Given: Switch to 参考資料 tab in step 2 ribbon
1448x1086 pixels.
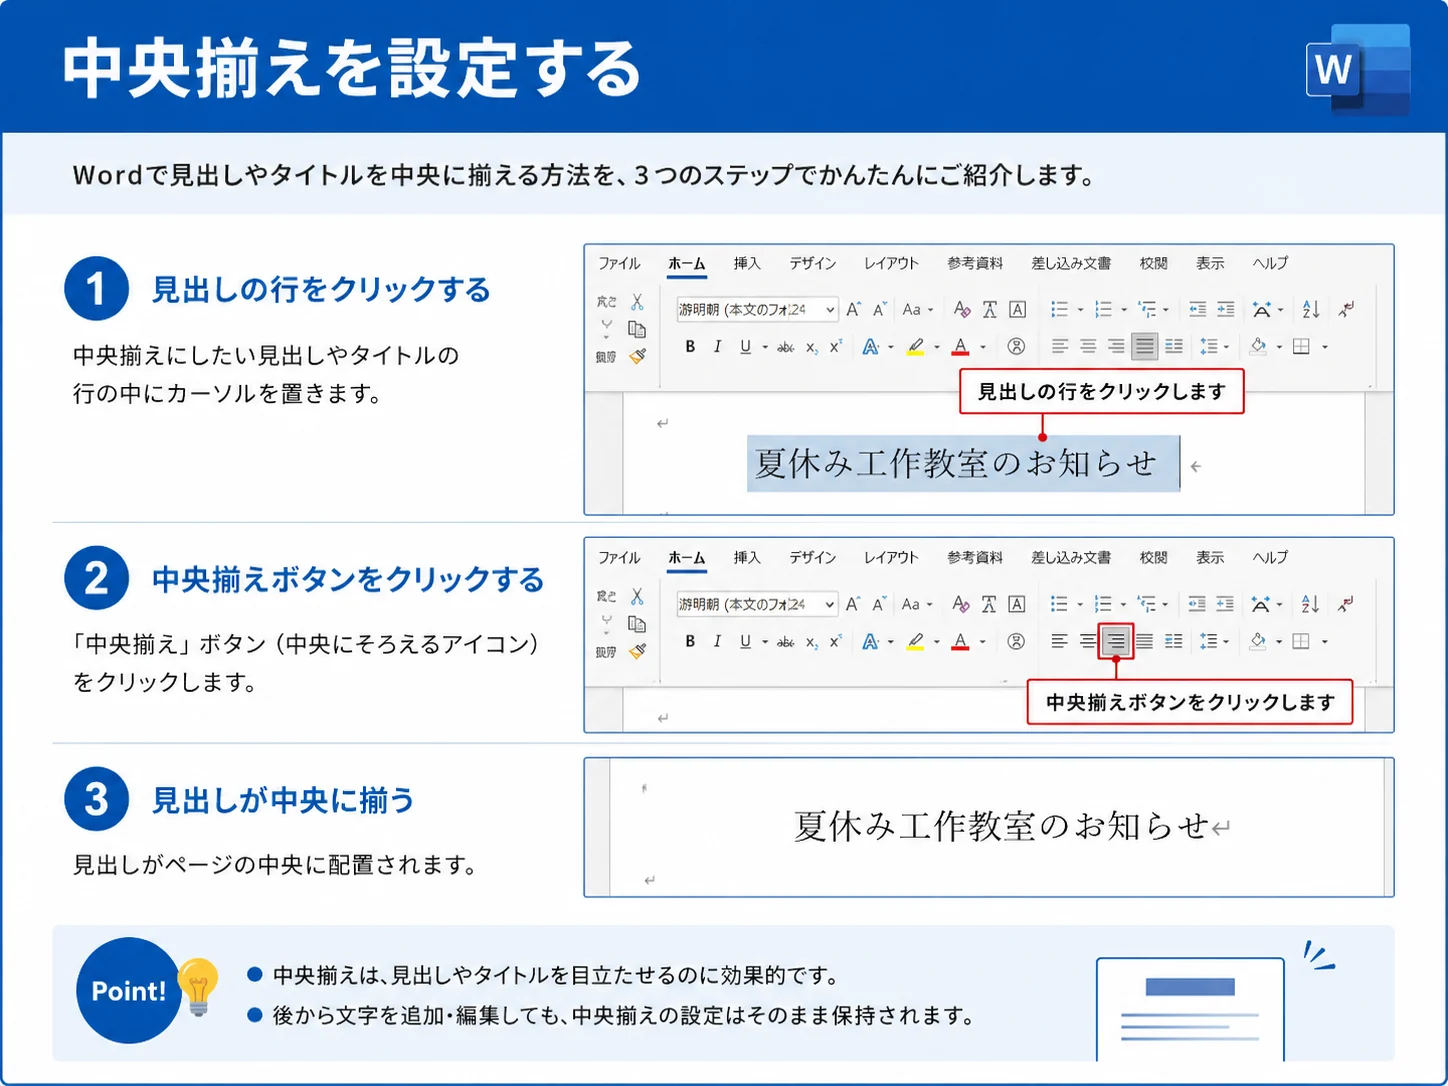Looking at the screenshot, I should click(975, 557).
